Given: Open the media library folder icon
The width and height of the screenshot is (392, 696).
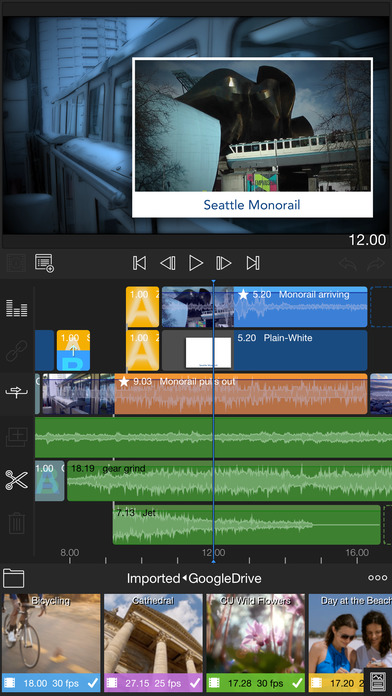Looking at the screenshot, I should [x=14, y=578].
